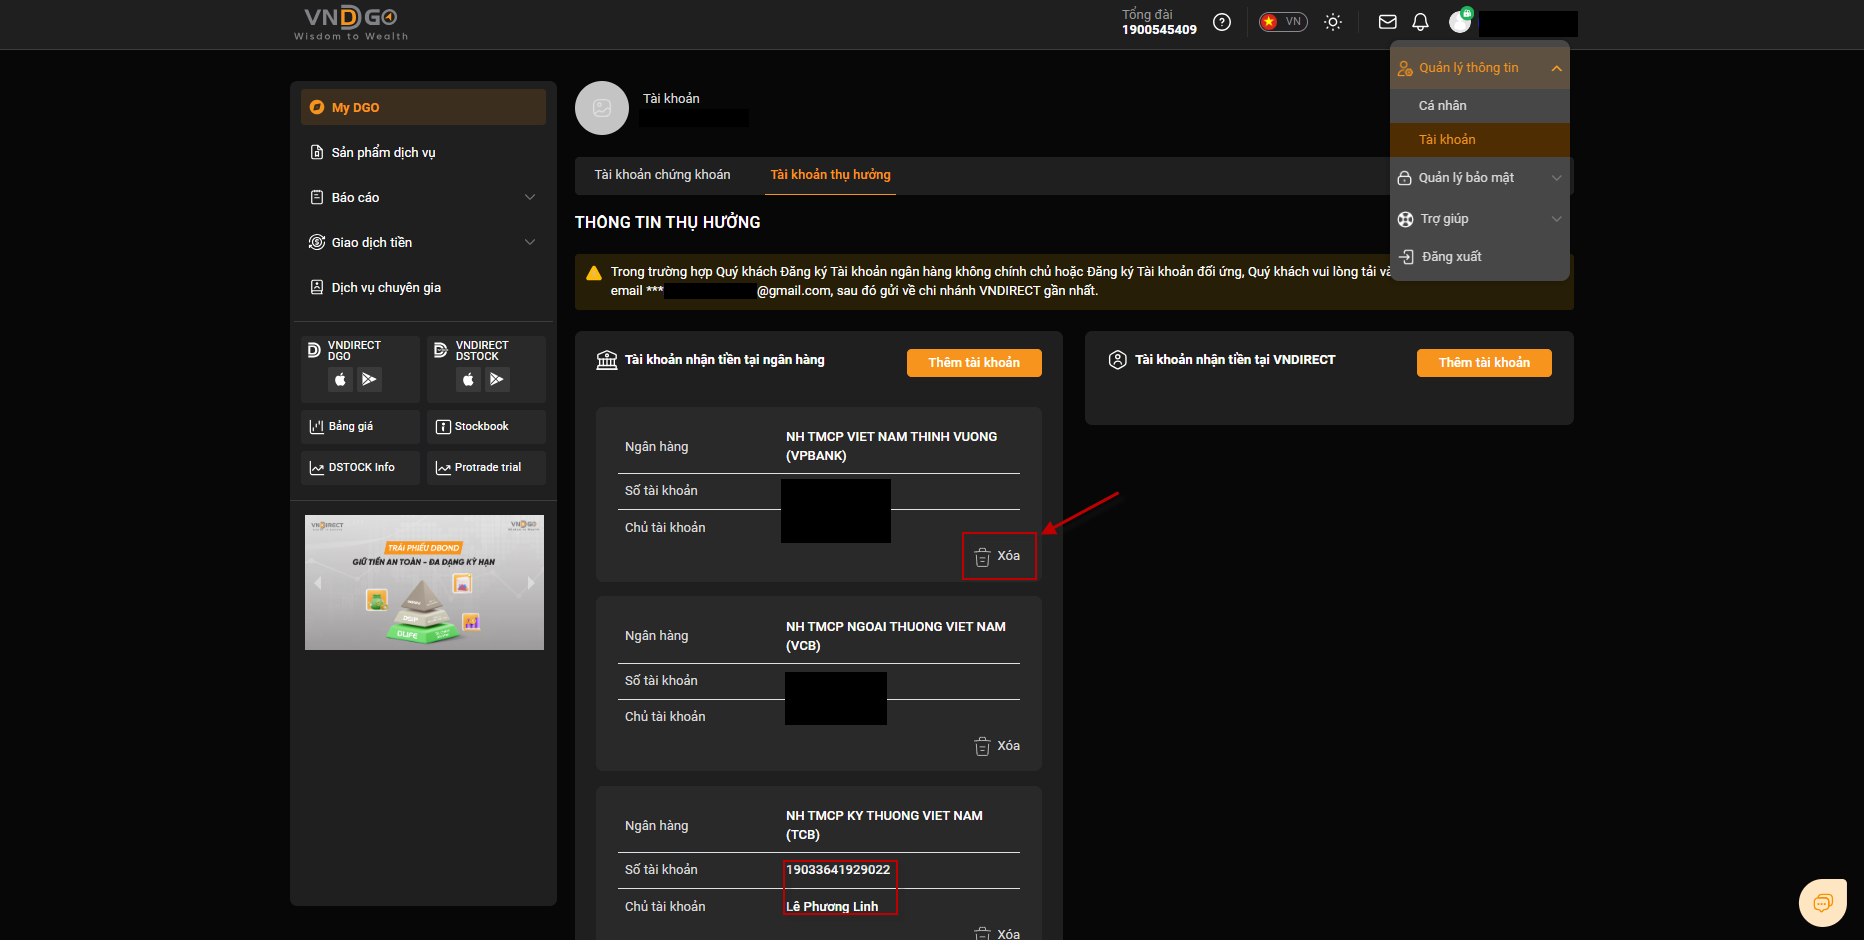Click the DGO logo icon in VNDIRECT DGO tile
This screenshot has height=940, width=1864.
click(x=314, y=350)
